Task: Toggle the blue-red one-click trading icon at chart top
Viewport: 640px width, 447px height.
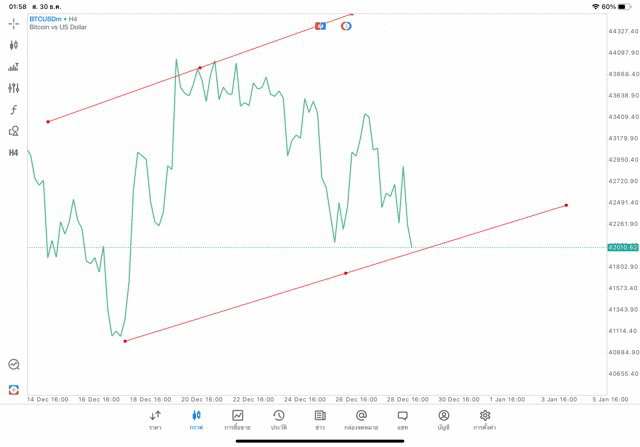Action: click(x=321, y=25)
